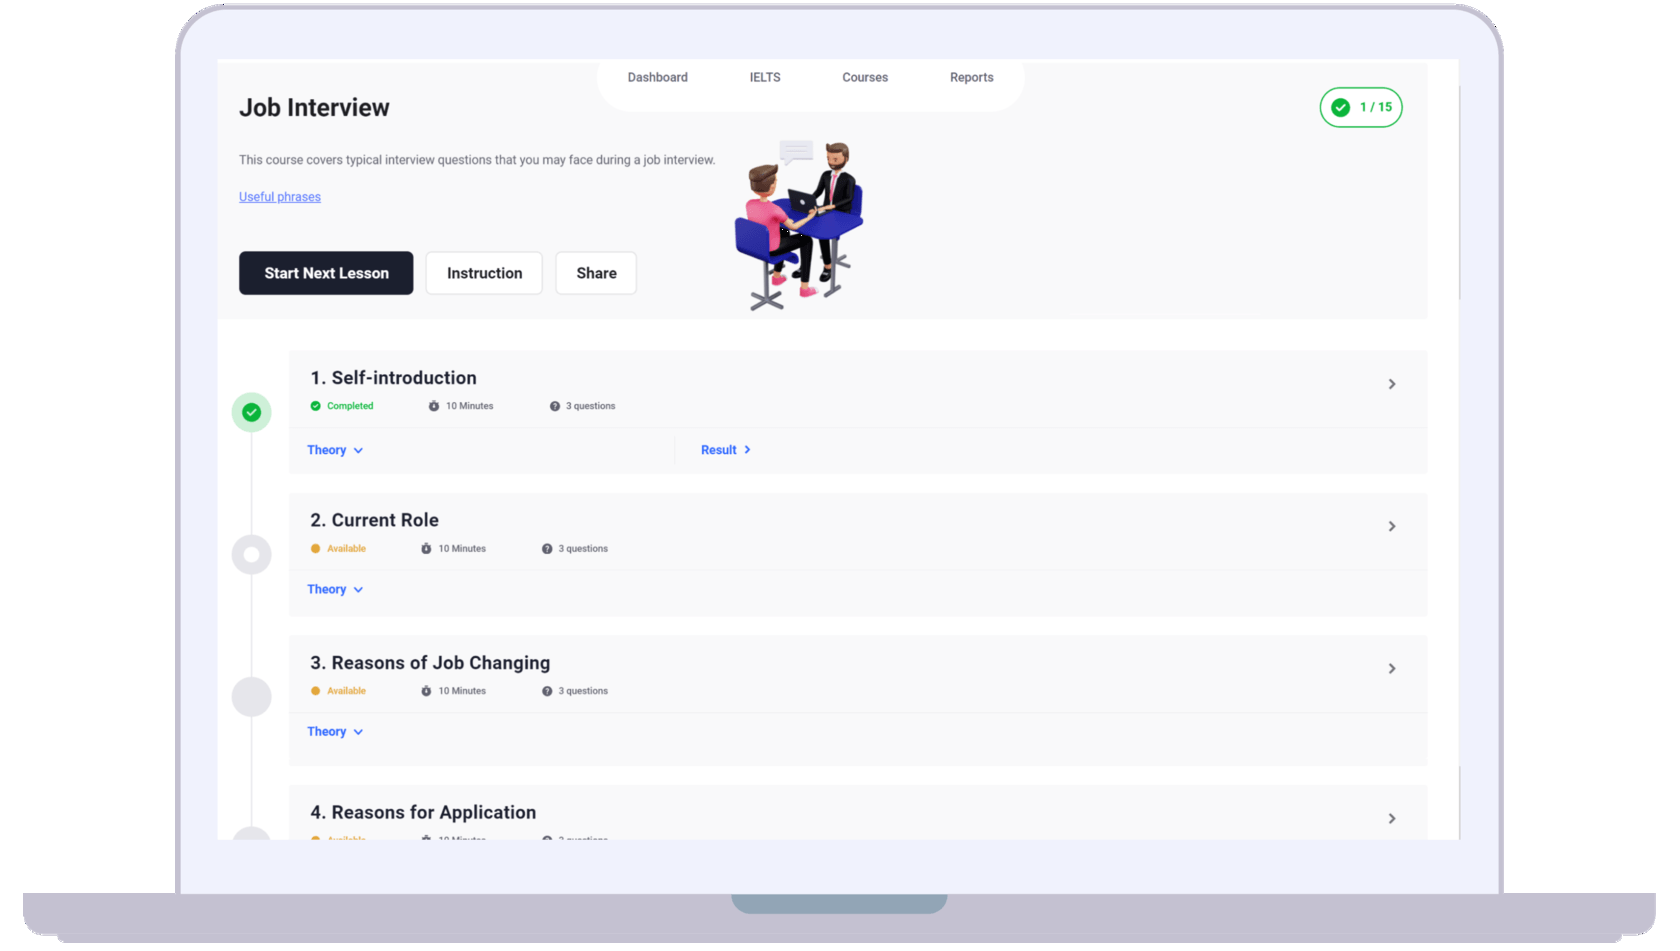Expand Theory under Current Role

(x=334, y=589)
